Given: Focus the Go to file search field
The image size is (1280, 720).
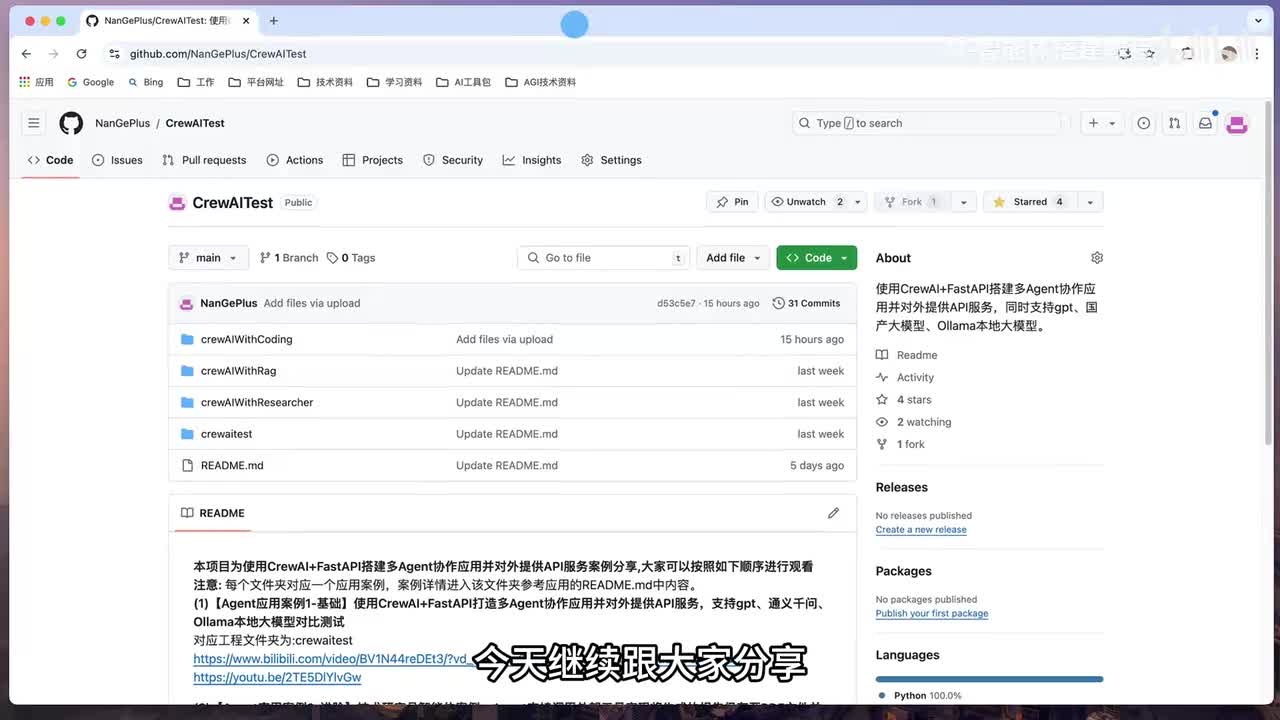Looking at the screenshot, I should (606, 258).
